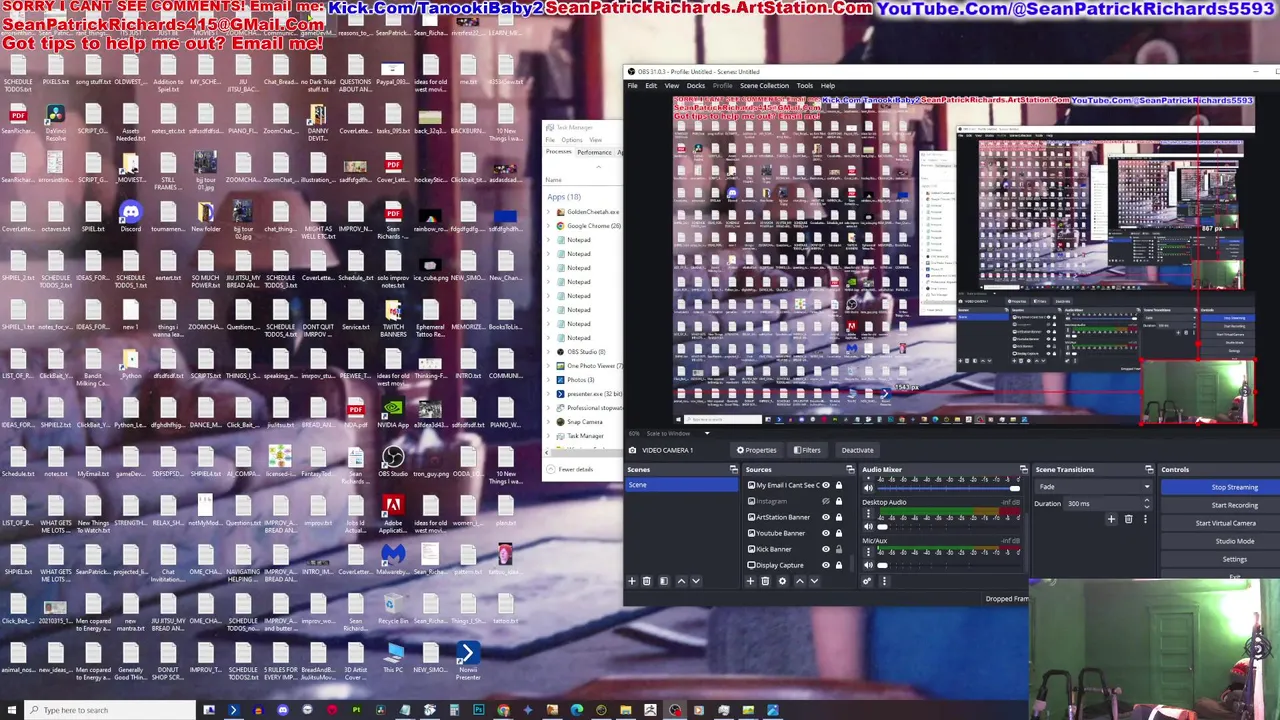Open scene filters icon in Scenes panel
1280x720 pixels.
(x=663, y=581)
